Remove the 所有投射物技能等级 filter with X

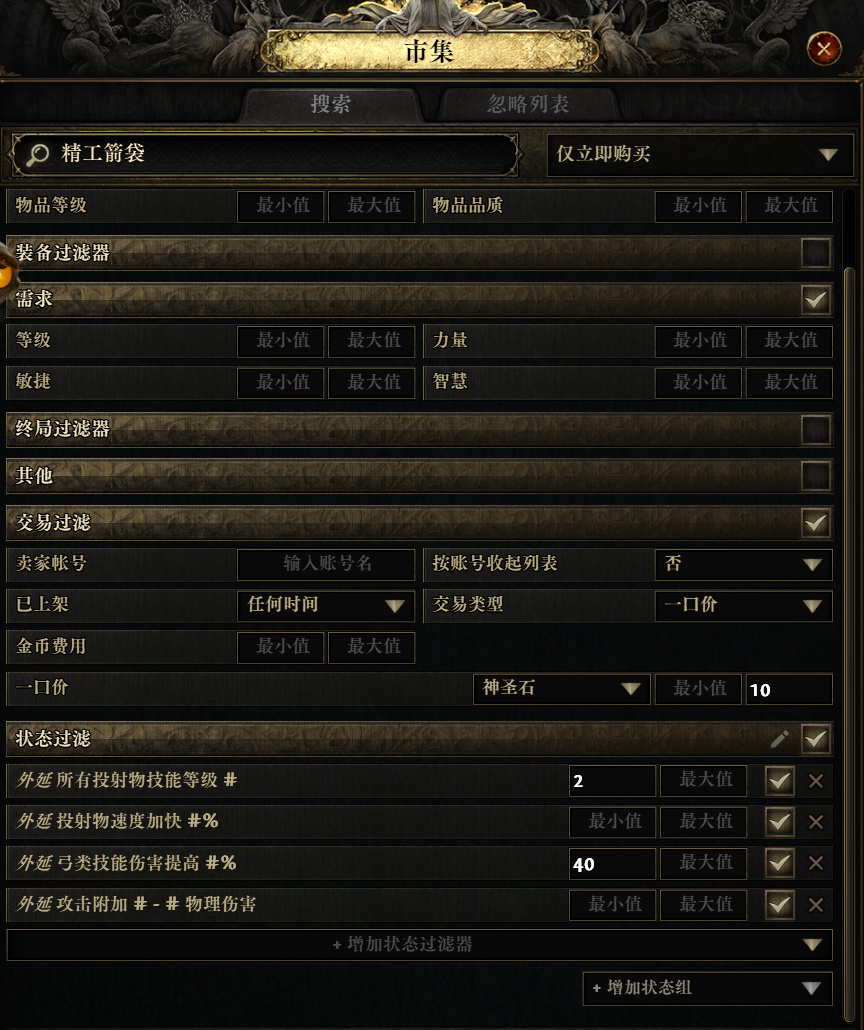pos(816,781)
